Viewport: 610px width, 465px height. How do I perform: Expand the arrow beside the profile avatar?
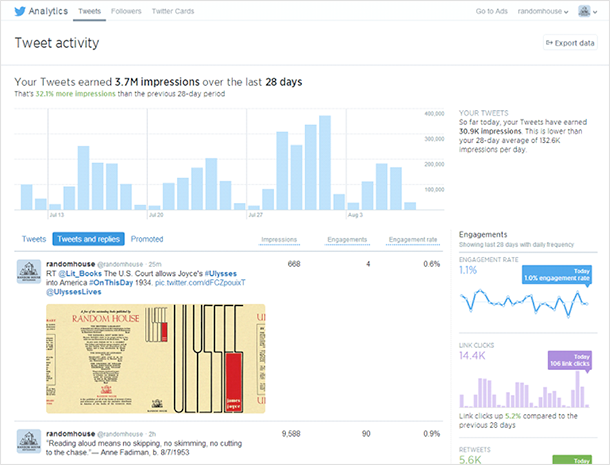click(595, 12)
